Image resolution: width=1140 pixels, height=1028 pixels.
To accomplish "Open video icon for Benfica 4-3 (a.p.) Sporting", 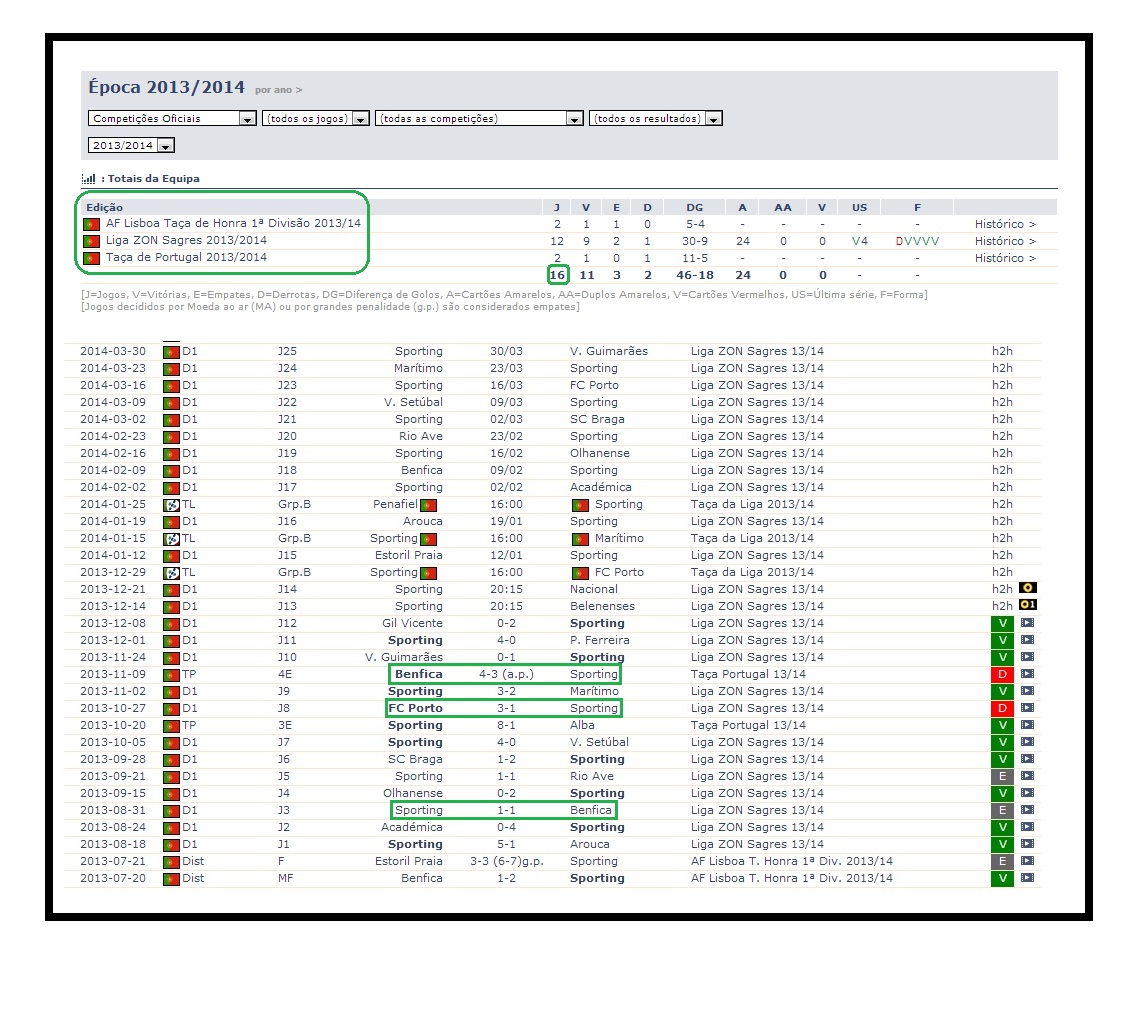I will pyautogui.click(x=1027, y=674).
